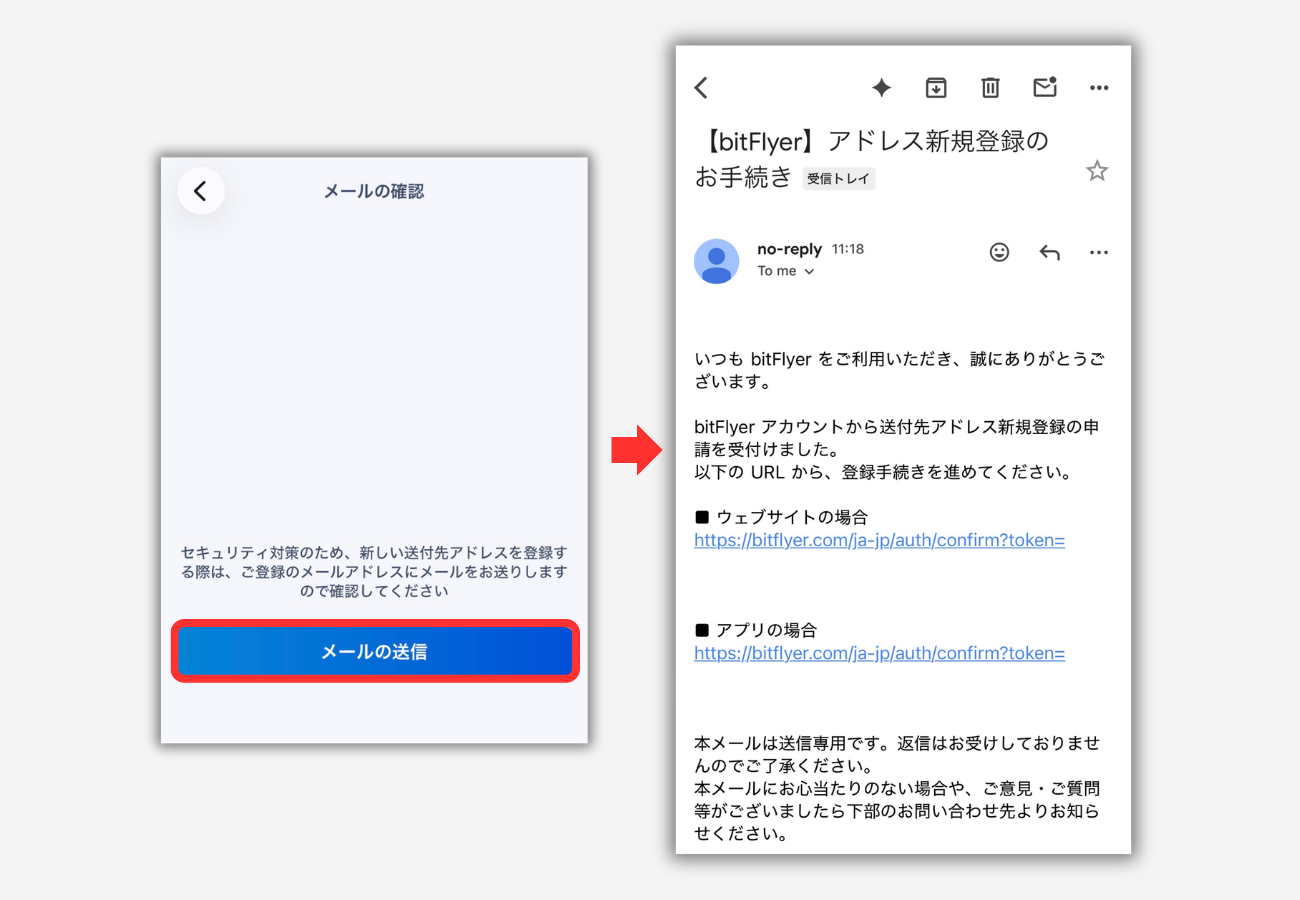The width and height of the screenshot is (1300, 900).
Task: Go back from the bitFlyer email
Action: coord(701,88)
